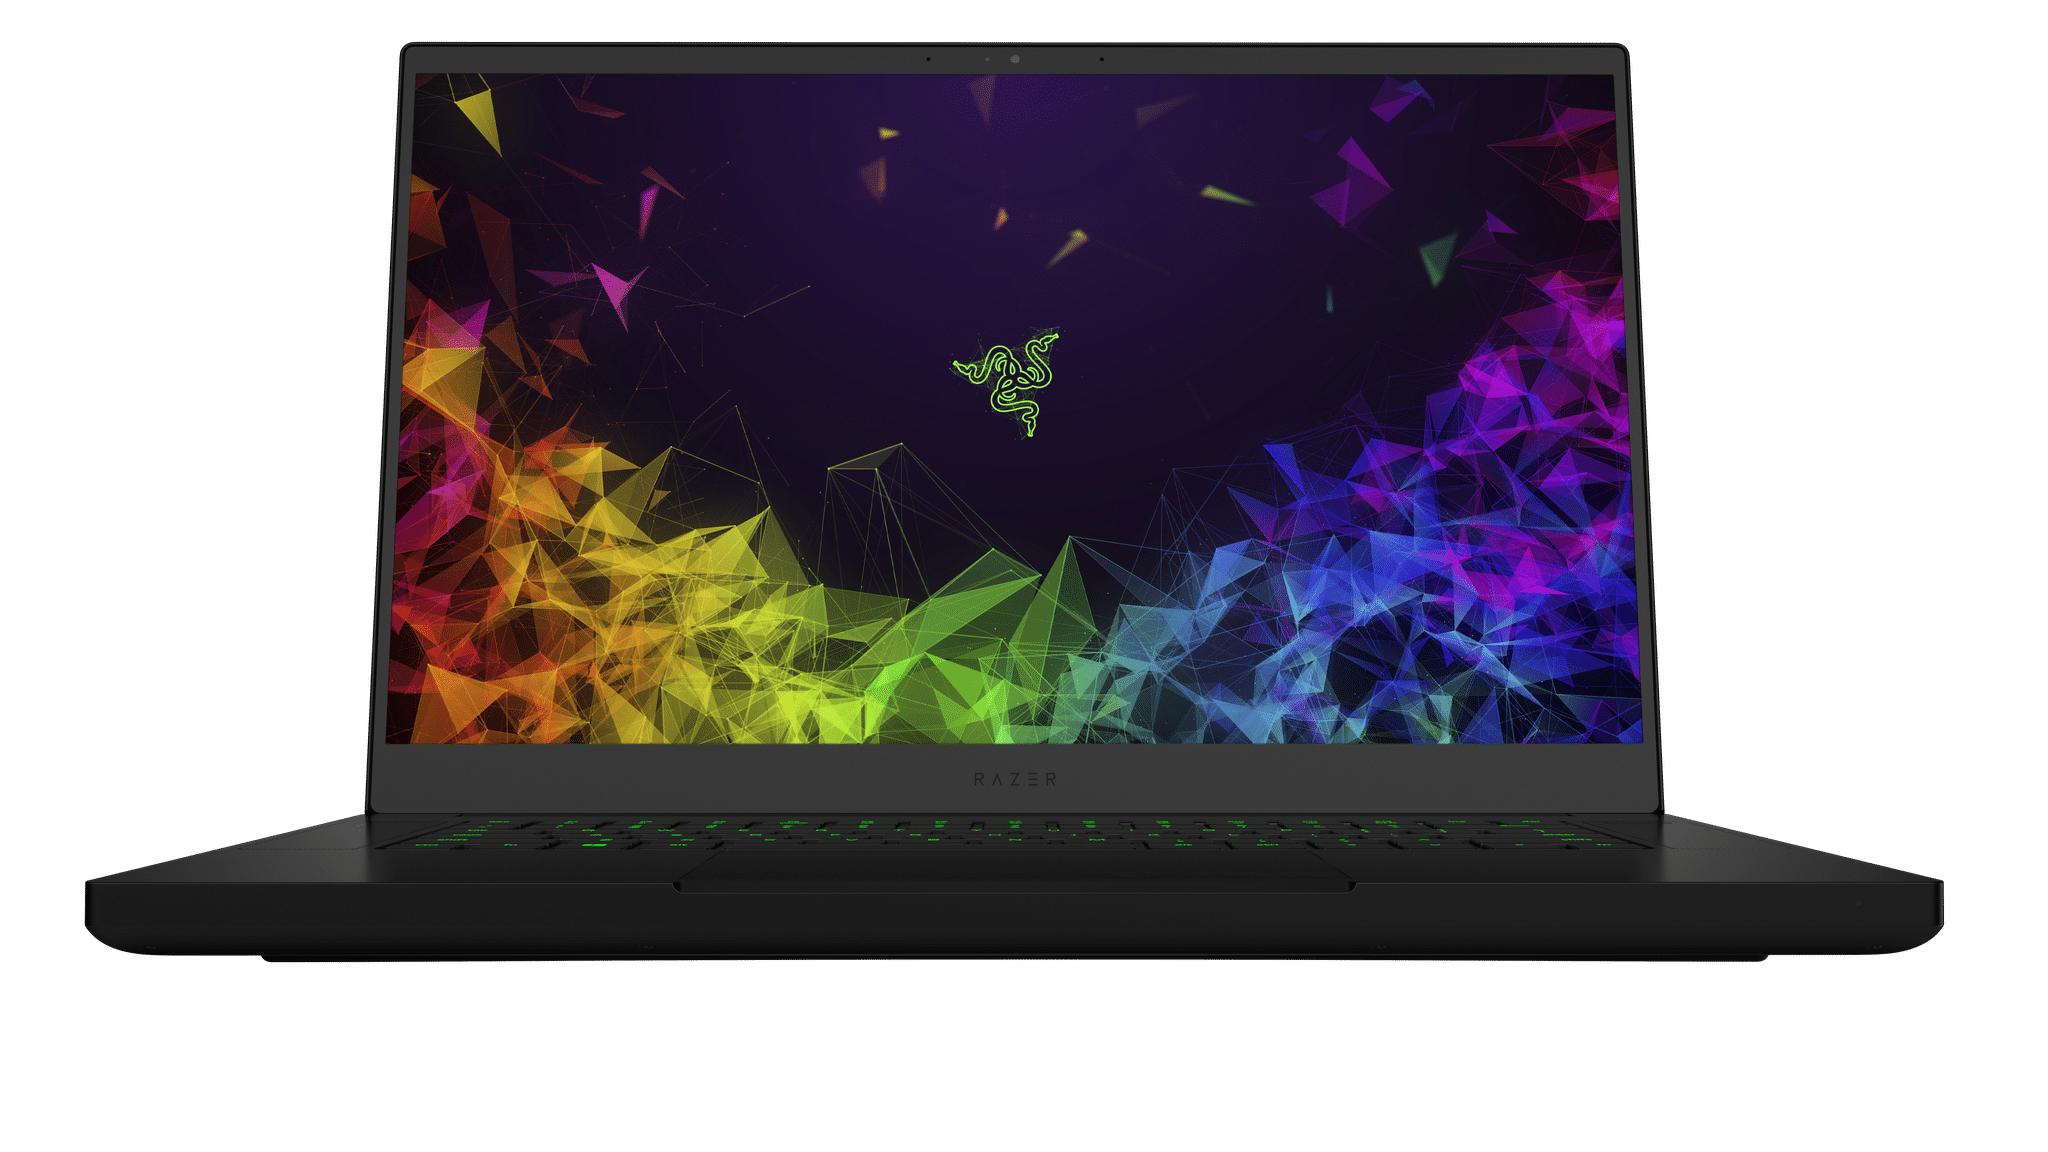Click the webcam lens on top bezel
2048x1152 pixels.
(1015, 59)
